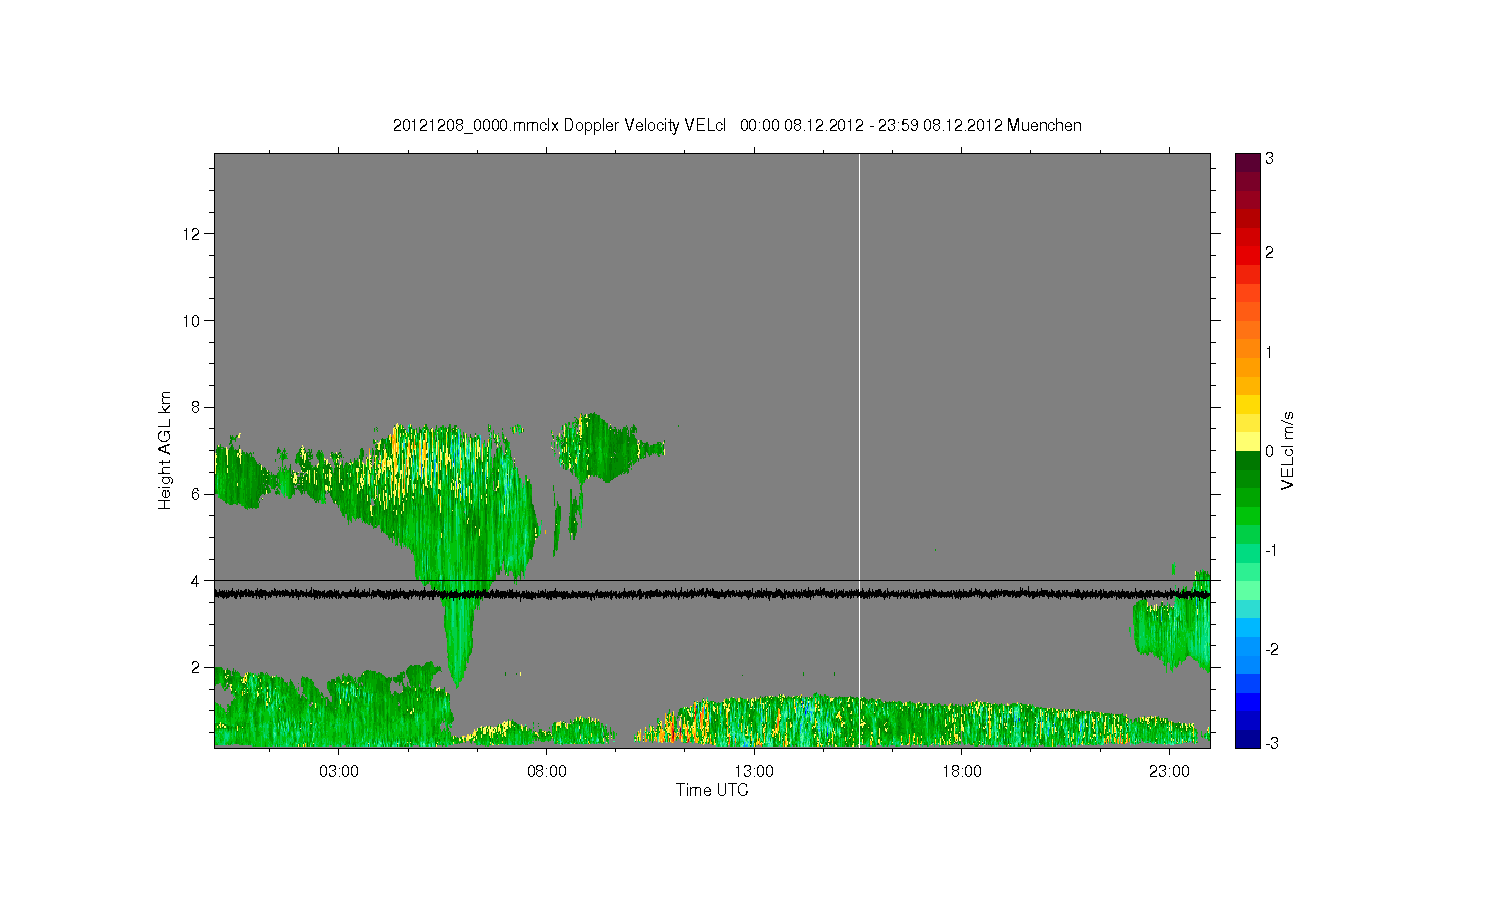Click the white vertical data-gap line in the plot
Image resolution: width=1500 pixels, height=900 pixels.
pos(859,450)
